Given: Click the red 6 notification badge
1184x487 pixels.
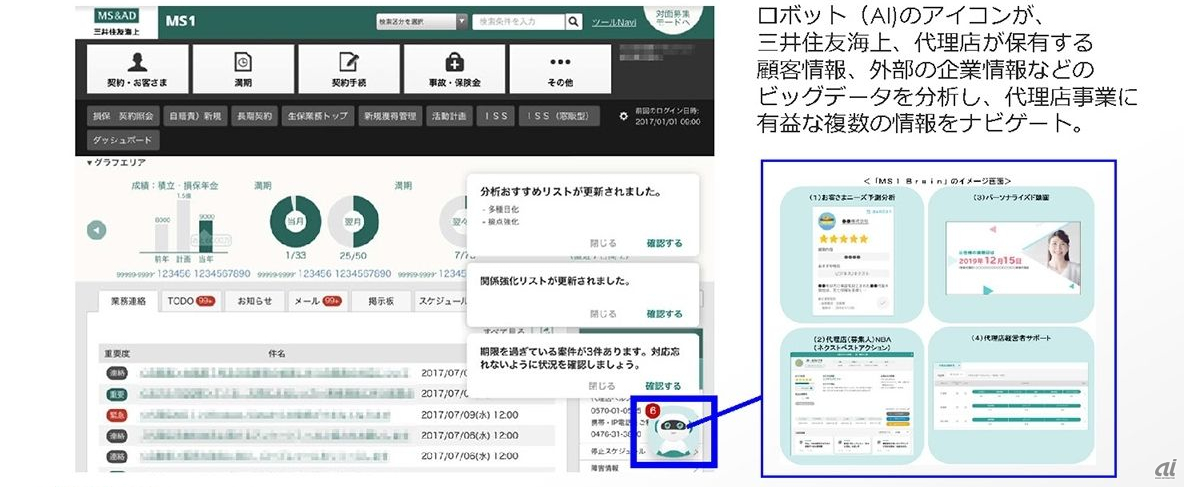Looking at the screenshot, I should [653, 412].
